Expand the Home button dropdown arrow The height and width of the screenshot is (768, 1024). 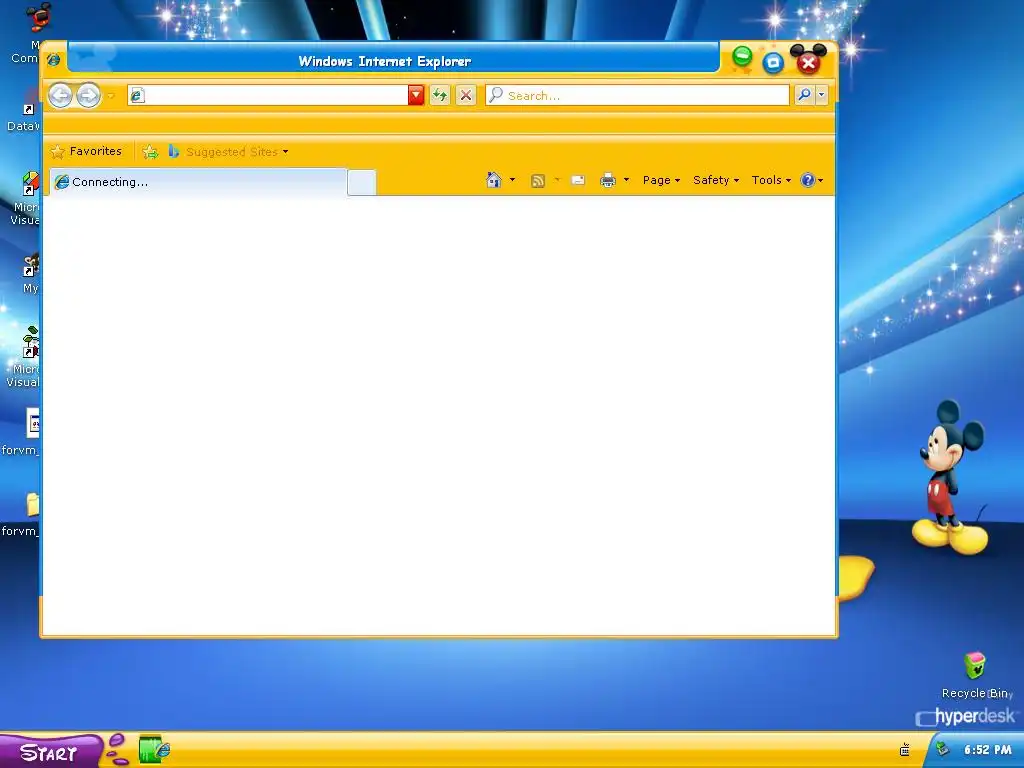pyautogui.click(x=512, y=180)
